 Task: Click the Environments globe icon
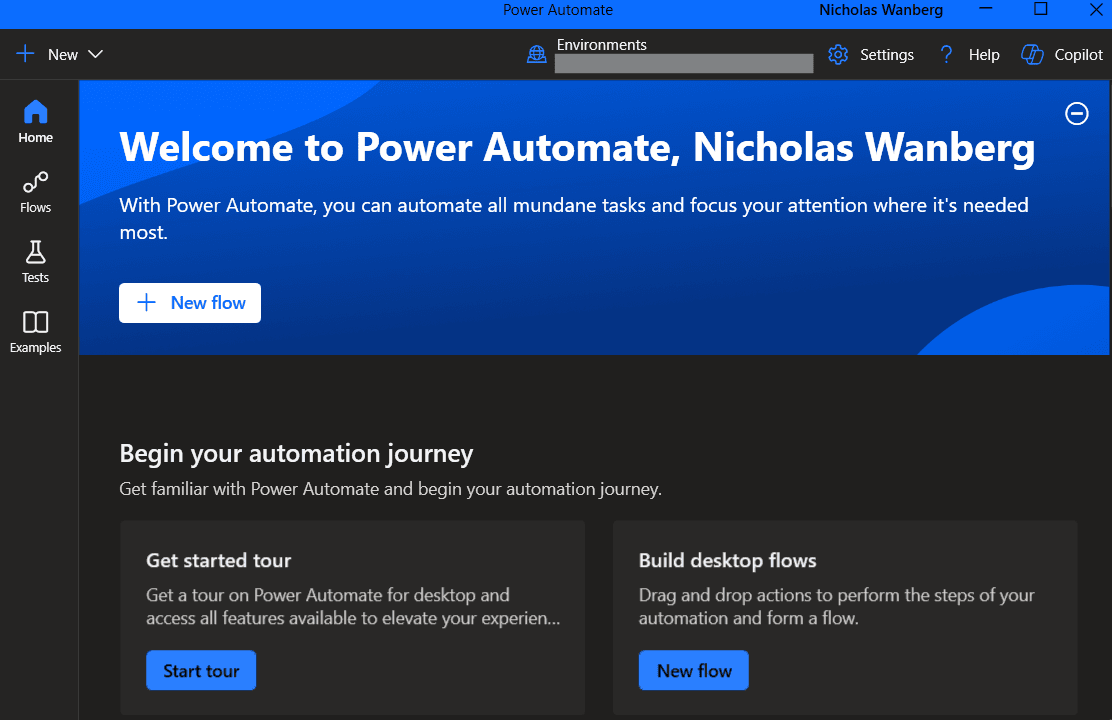point(537,55)
